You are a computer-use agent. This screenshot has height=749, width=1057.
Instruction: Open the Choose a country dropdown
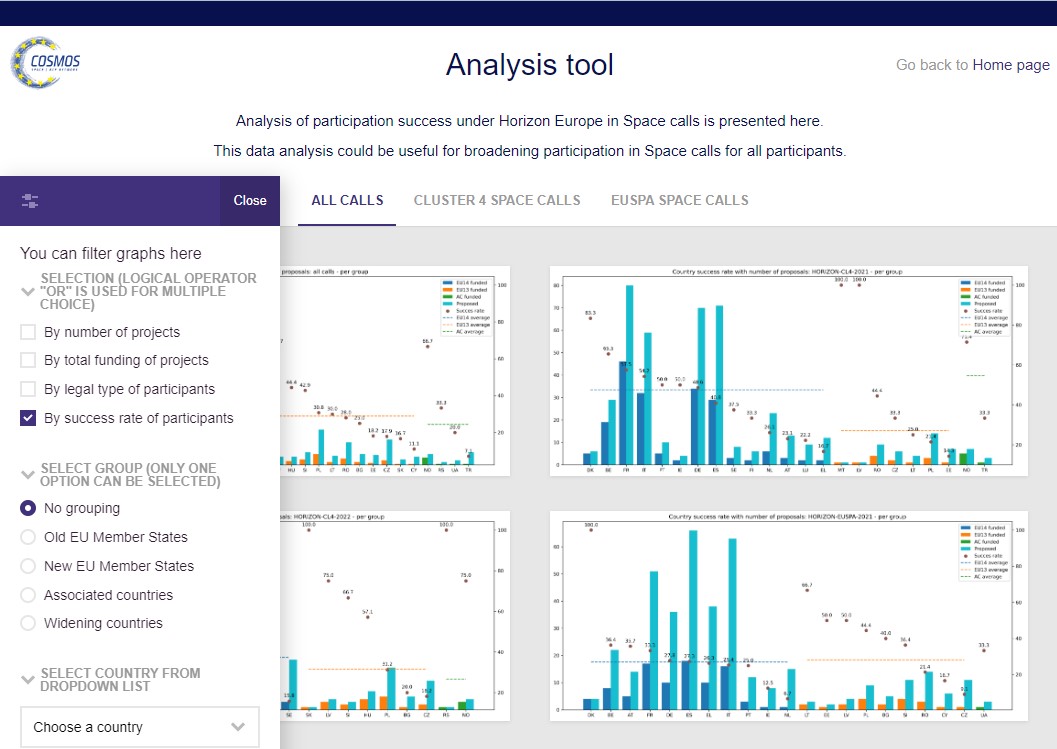[x=139, y=727]
